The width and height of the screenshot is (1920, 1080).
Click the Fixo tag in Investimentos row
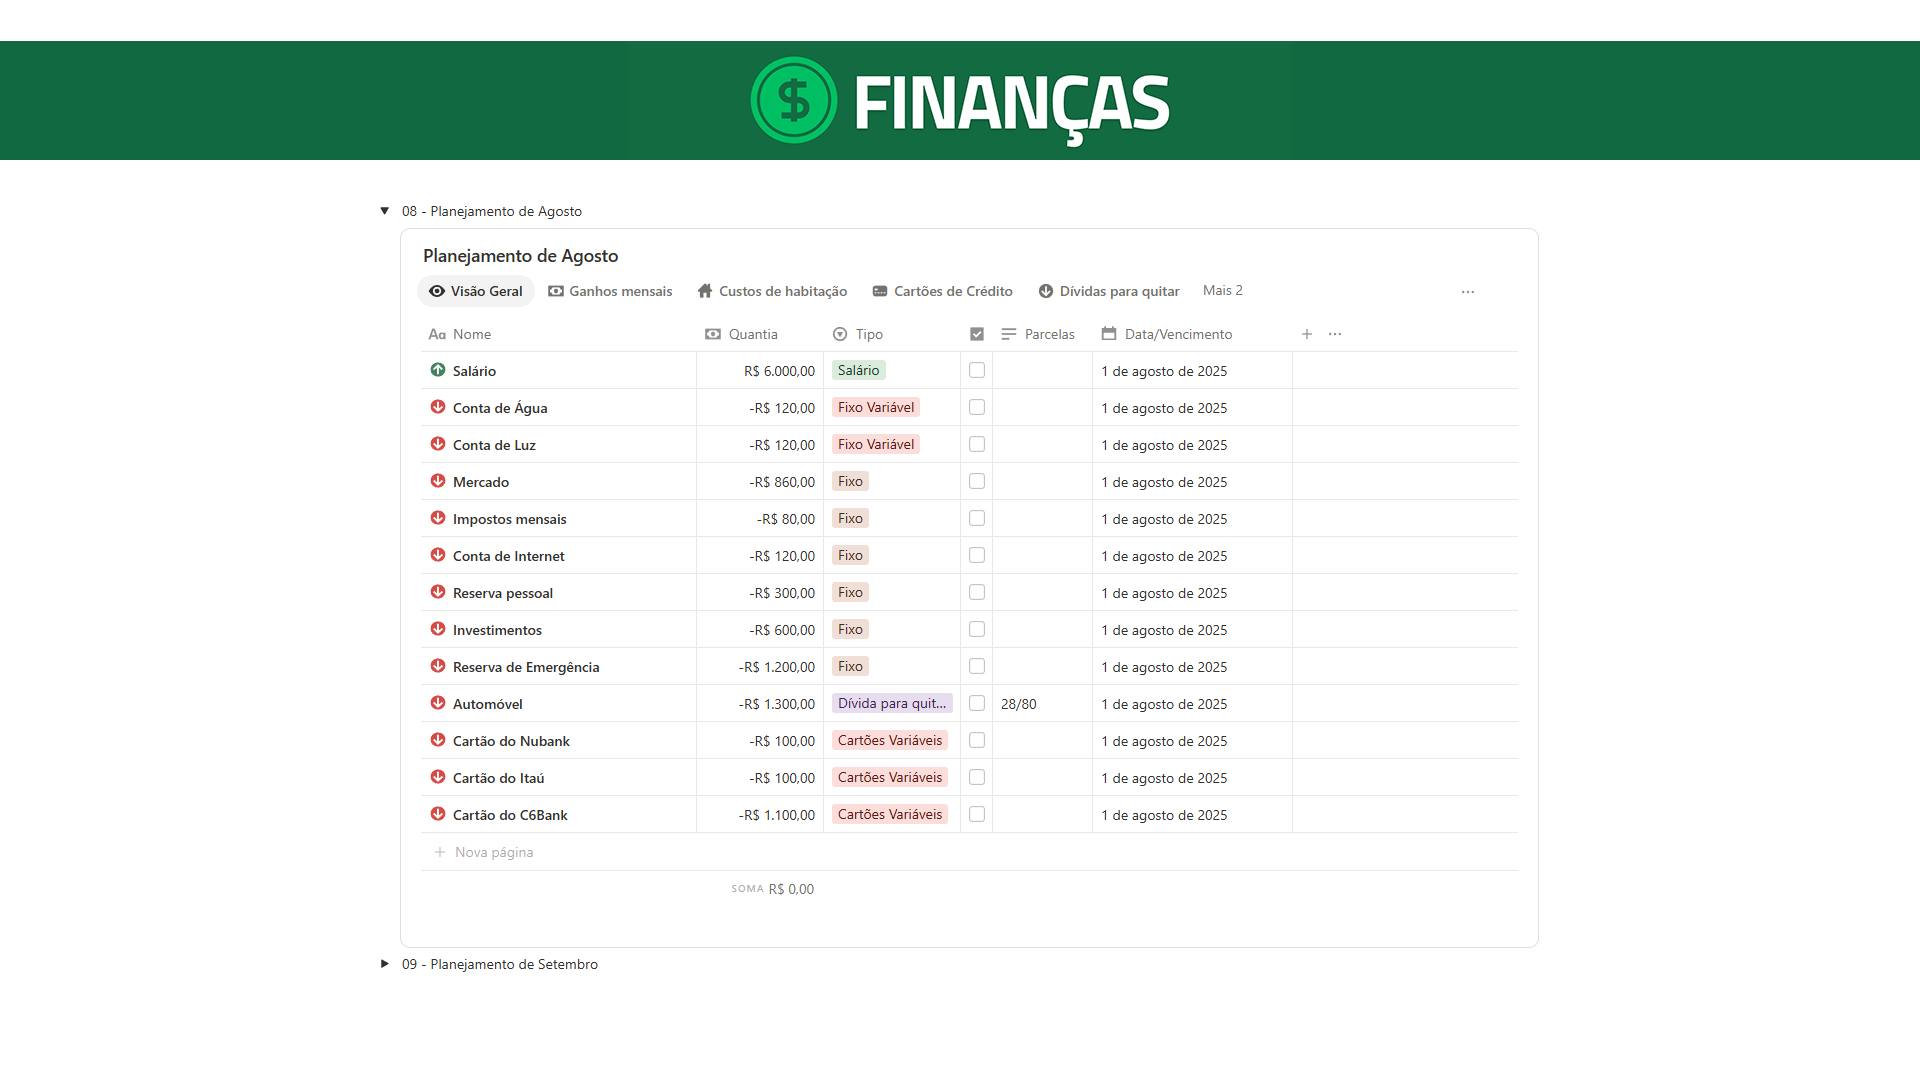[850, 629]
